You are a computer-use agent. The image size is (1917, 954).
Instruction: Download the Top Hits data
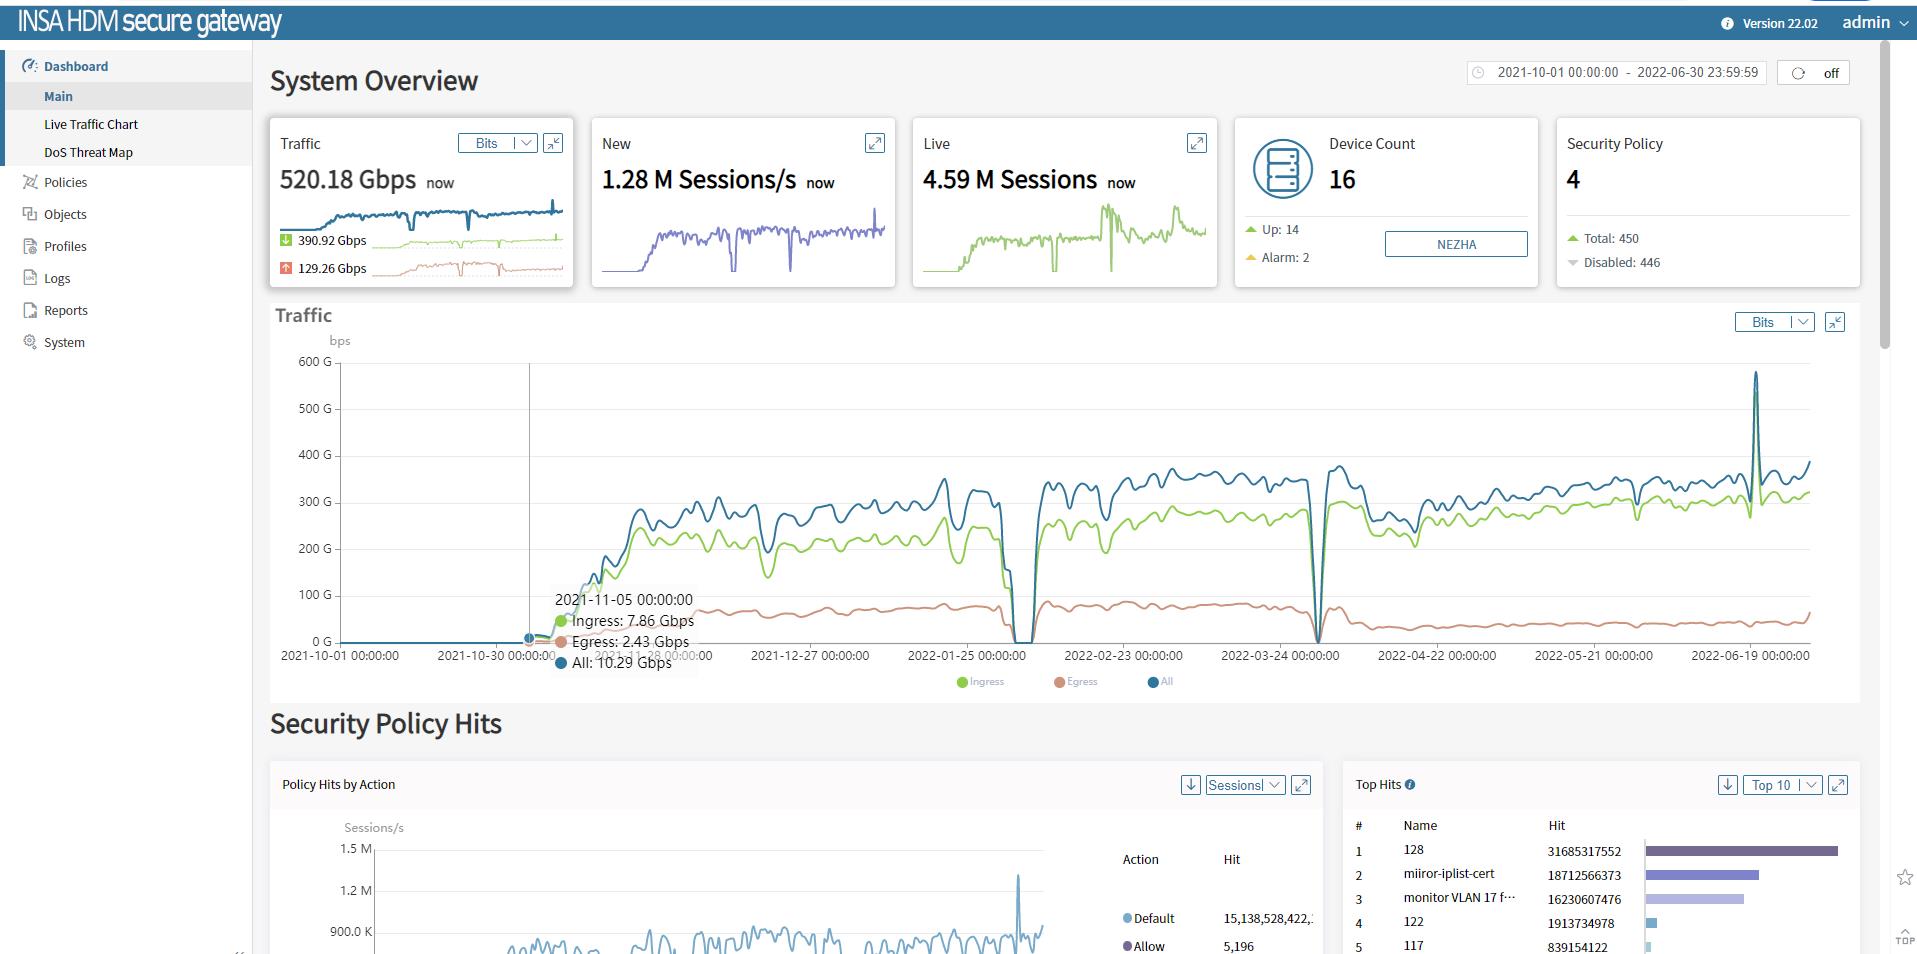pyautogui.click(x=1728, y=785)
